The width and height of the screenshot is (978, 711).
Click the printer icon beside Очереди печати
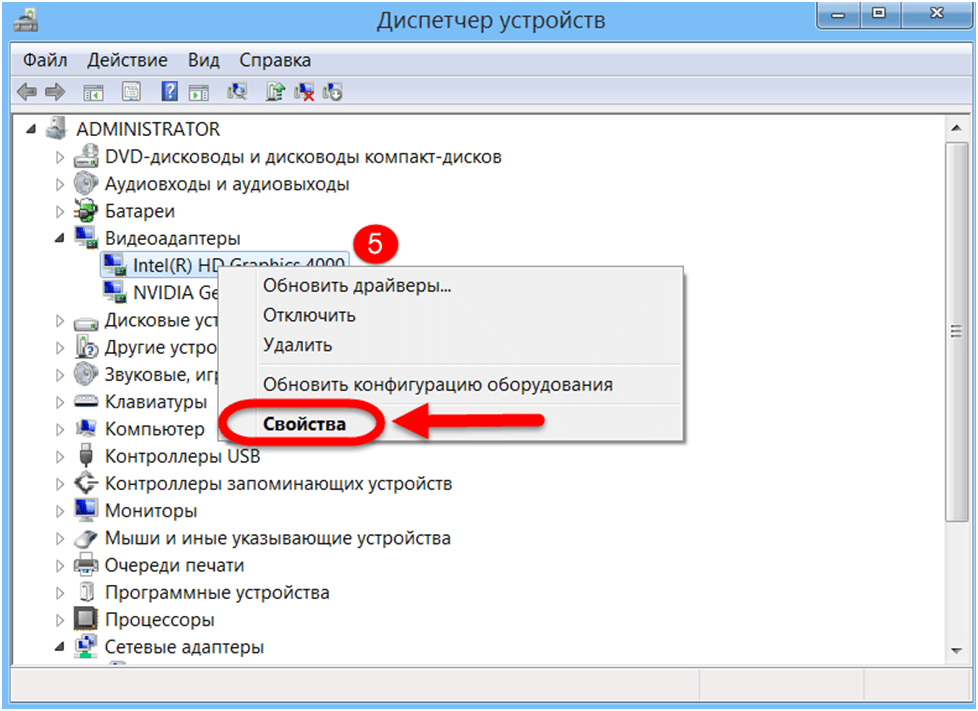point(85,564)
